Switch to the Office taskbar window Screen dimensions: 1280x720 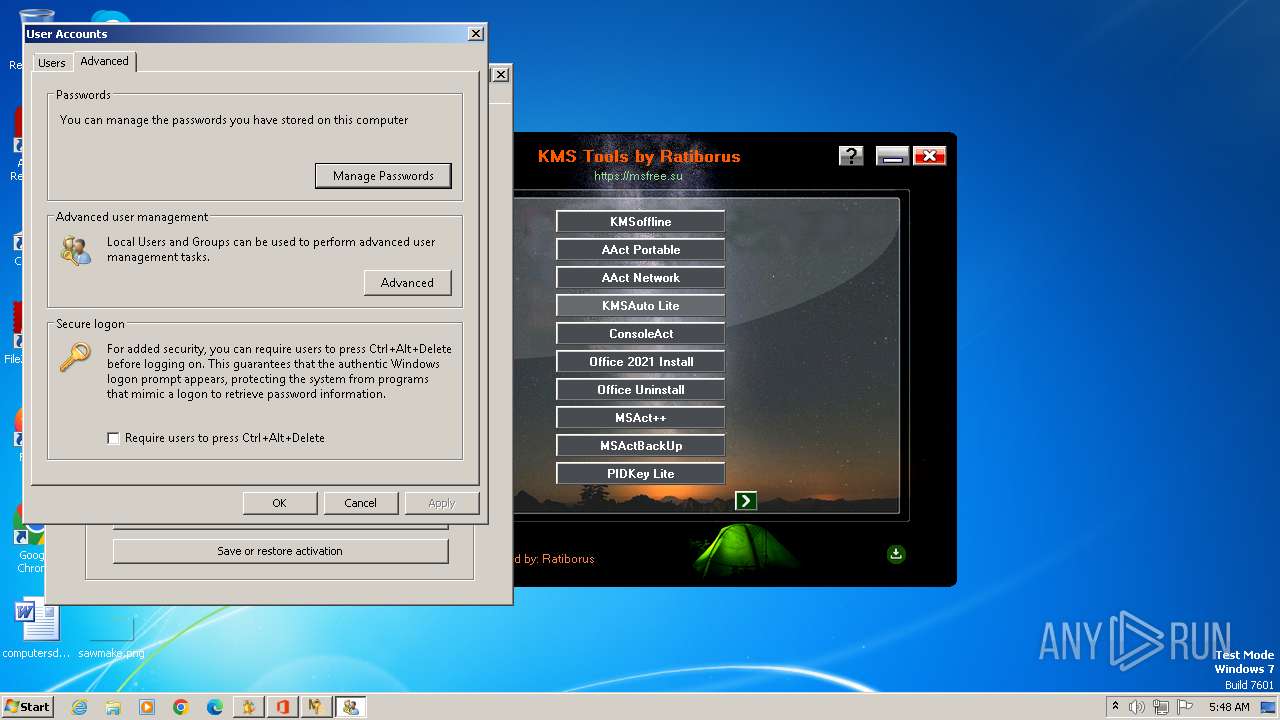pyautogui.click(x=283, y=707)
